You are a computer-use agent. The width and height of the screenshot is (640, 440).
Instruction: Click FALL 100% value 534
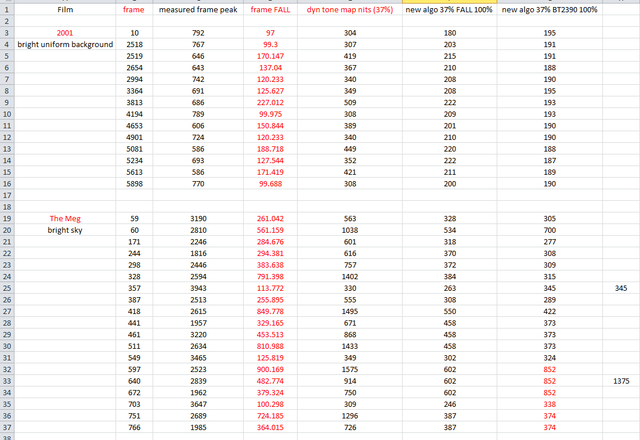[x=449, y=230]
